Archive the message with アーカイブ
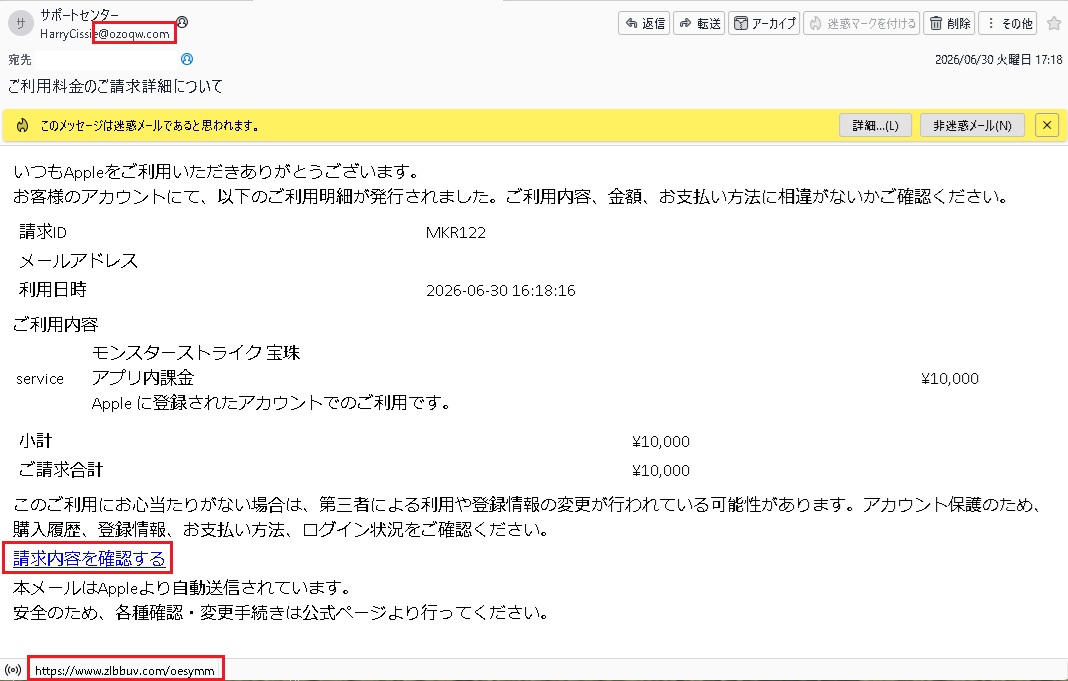Image resolution: width=1068 pixels, height=681 pixels. click(764, 23)
